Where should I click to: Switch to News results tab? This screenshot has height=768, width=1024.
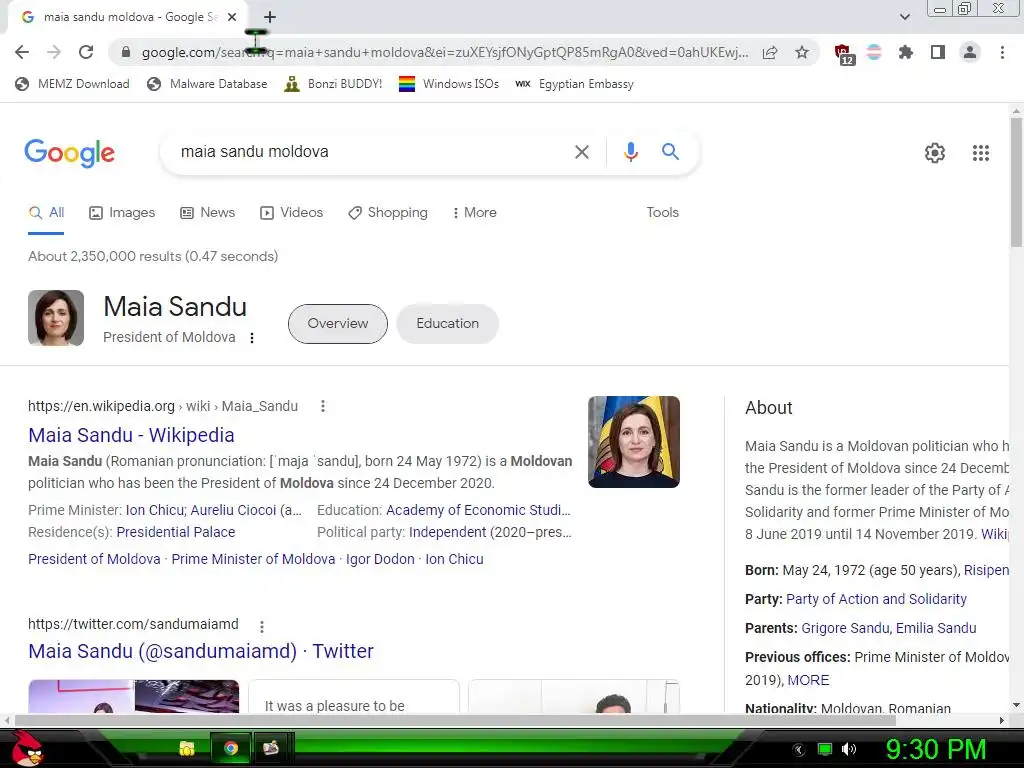[x=208, y=213]
